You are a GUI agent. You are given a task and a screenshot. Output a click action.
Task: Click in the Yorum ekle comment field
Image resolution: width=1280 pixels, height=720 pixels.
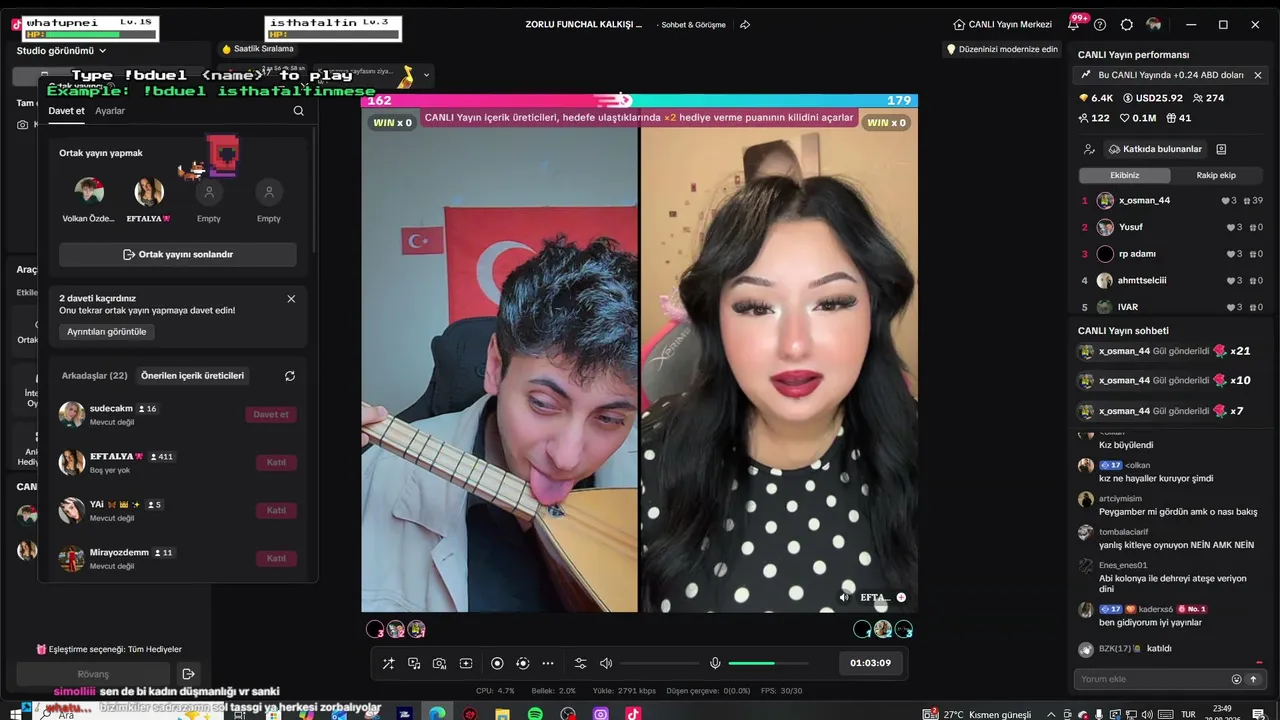pyautogui.click(x=1152, y=679)
